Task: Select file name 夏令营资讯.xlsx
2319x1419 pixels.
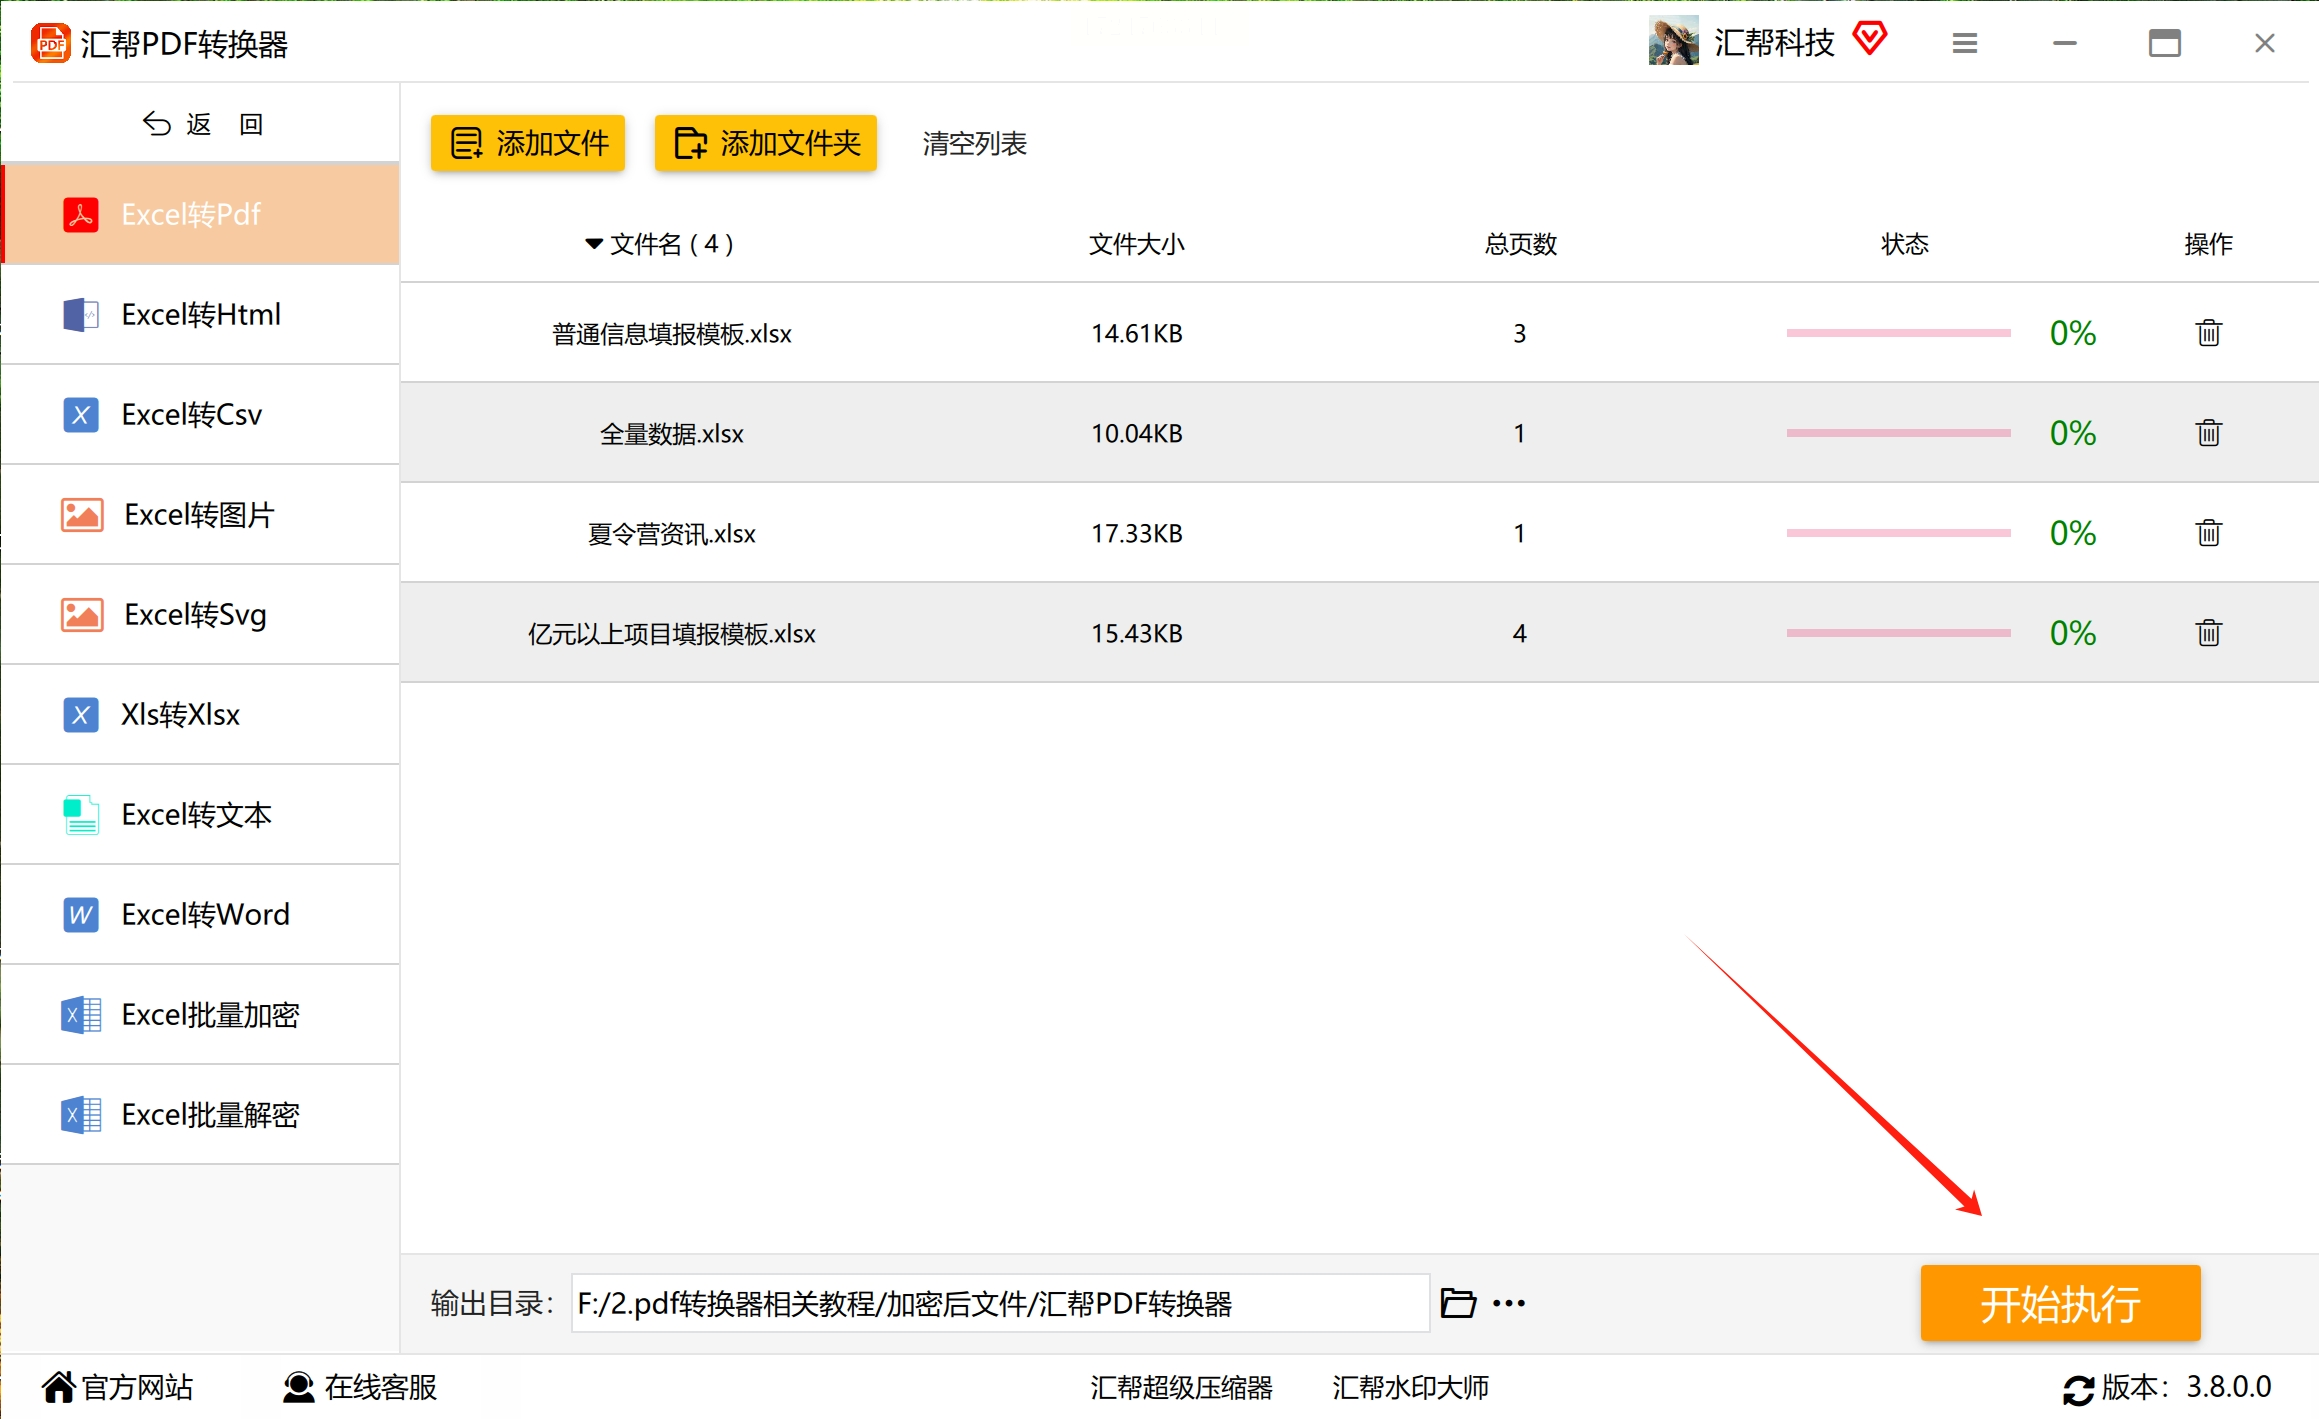Action: (x=672, y=534)
